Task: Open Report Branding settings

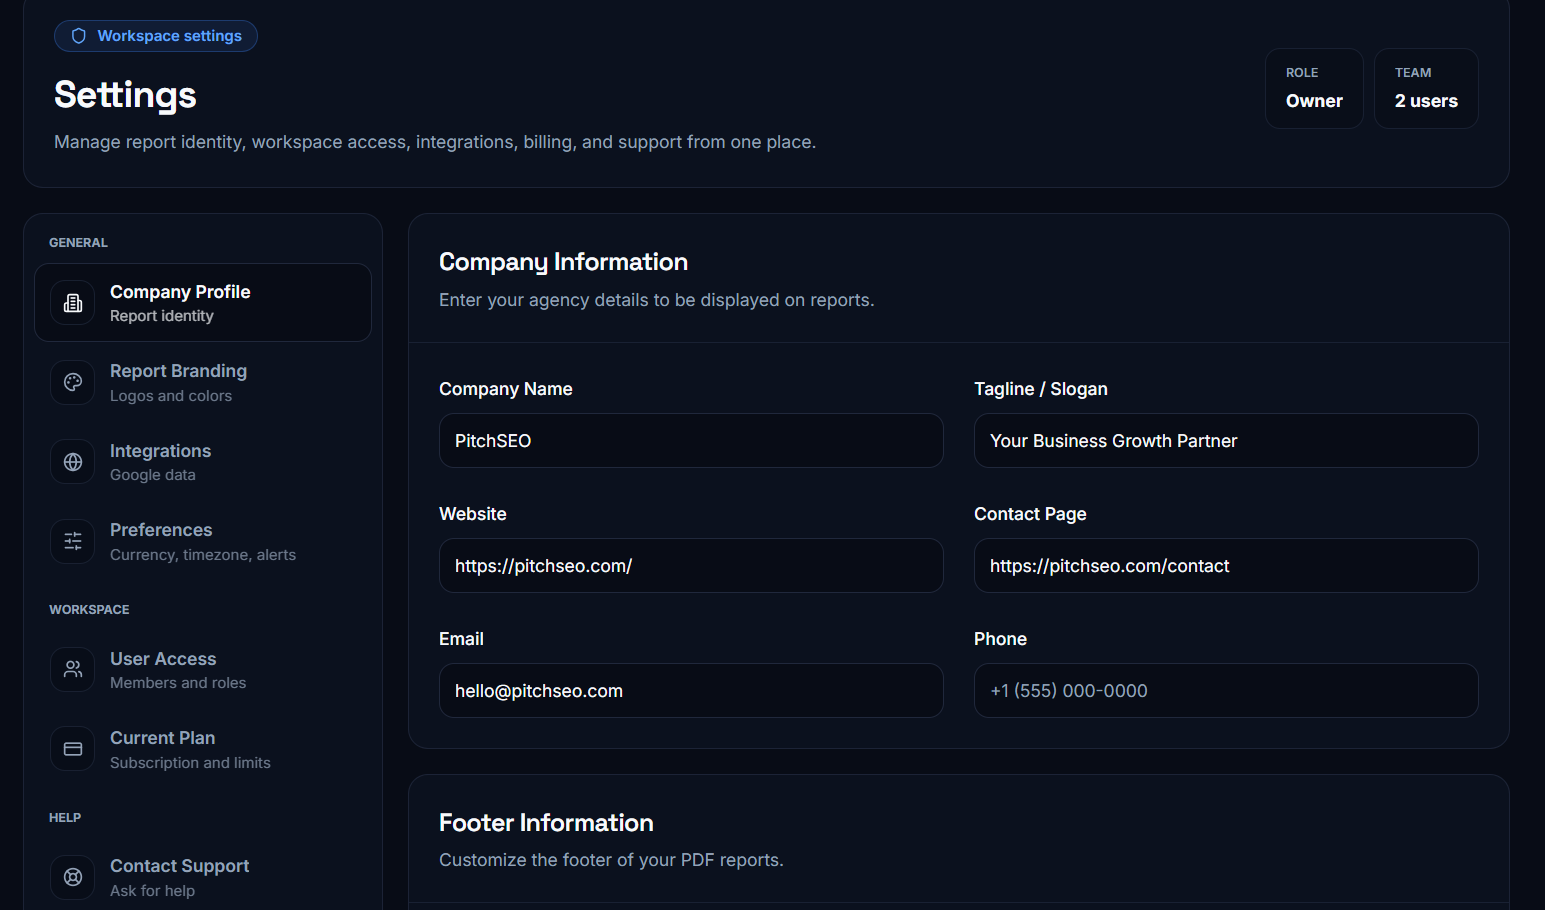Action: point(203,382)
